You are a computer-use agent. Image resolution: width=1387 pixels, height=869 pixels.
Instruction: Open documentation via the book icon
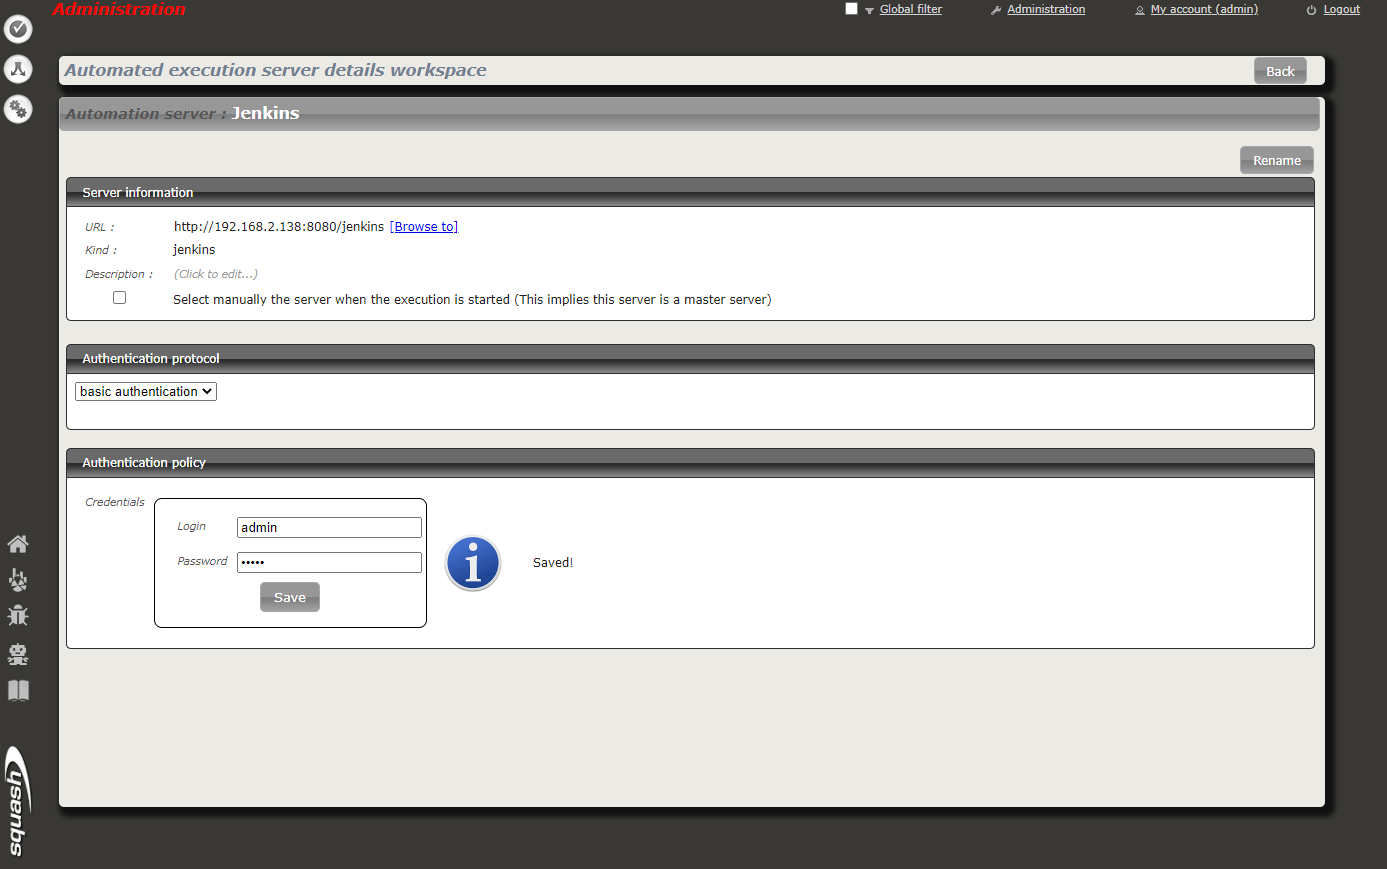coord(18,690)
